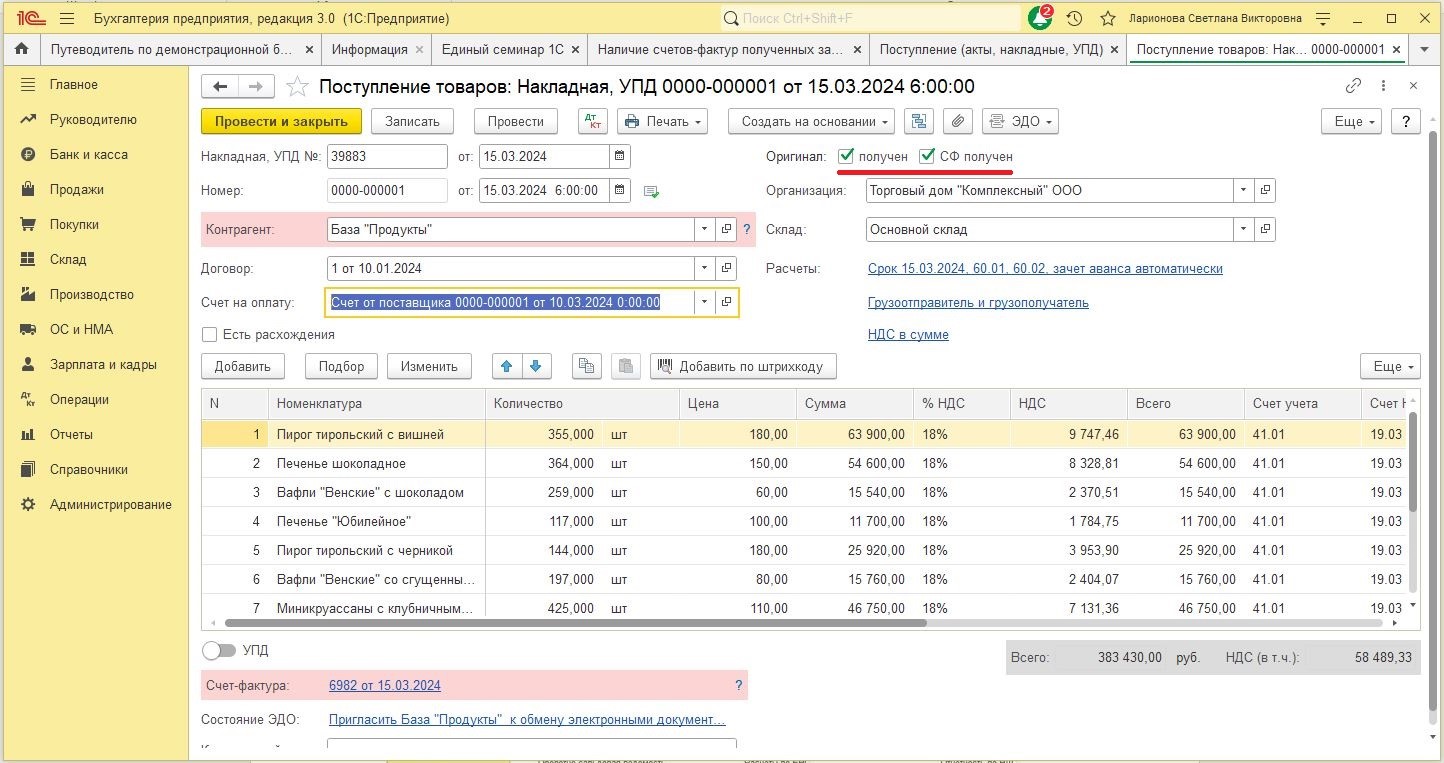This screenshot has width=1444, height=763.
Task: Toggle the УПД switch
Action: [219, 650]
